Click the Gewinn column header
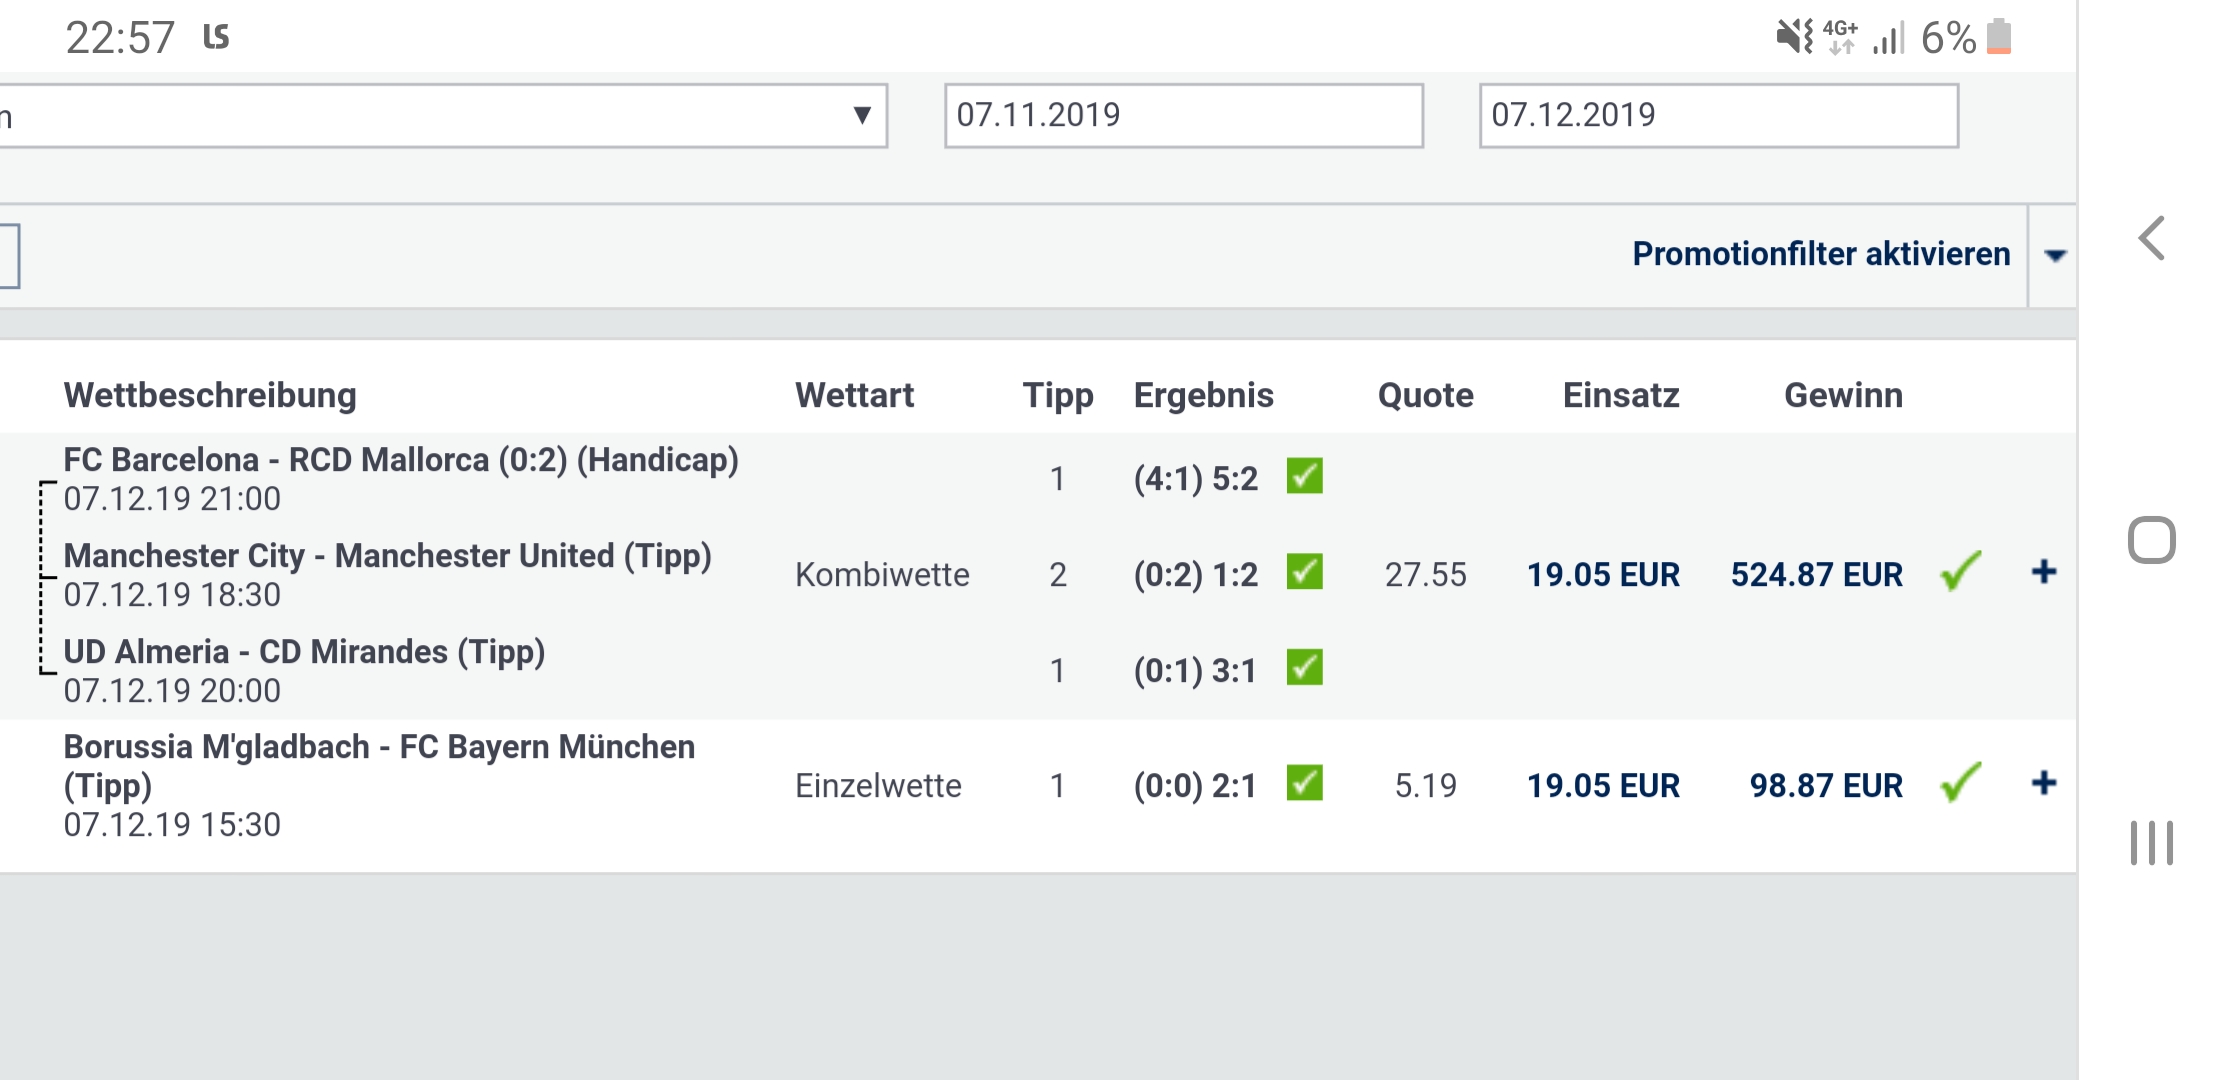The width and height of the screenshot is (2220, 1080). (1843, 395)
